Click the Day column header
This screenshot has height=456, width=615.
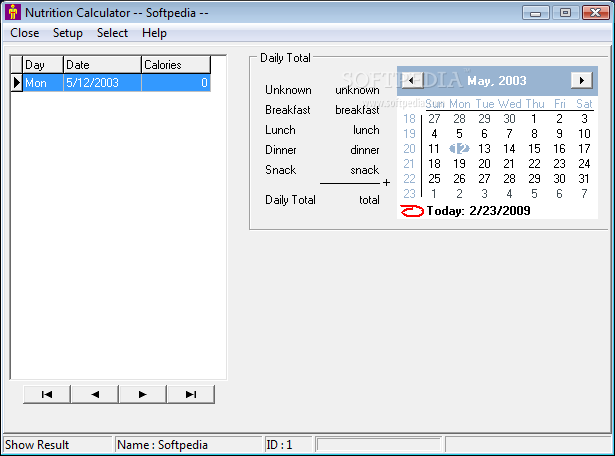pos(43,65)
